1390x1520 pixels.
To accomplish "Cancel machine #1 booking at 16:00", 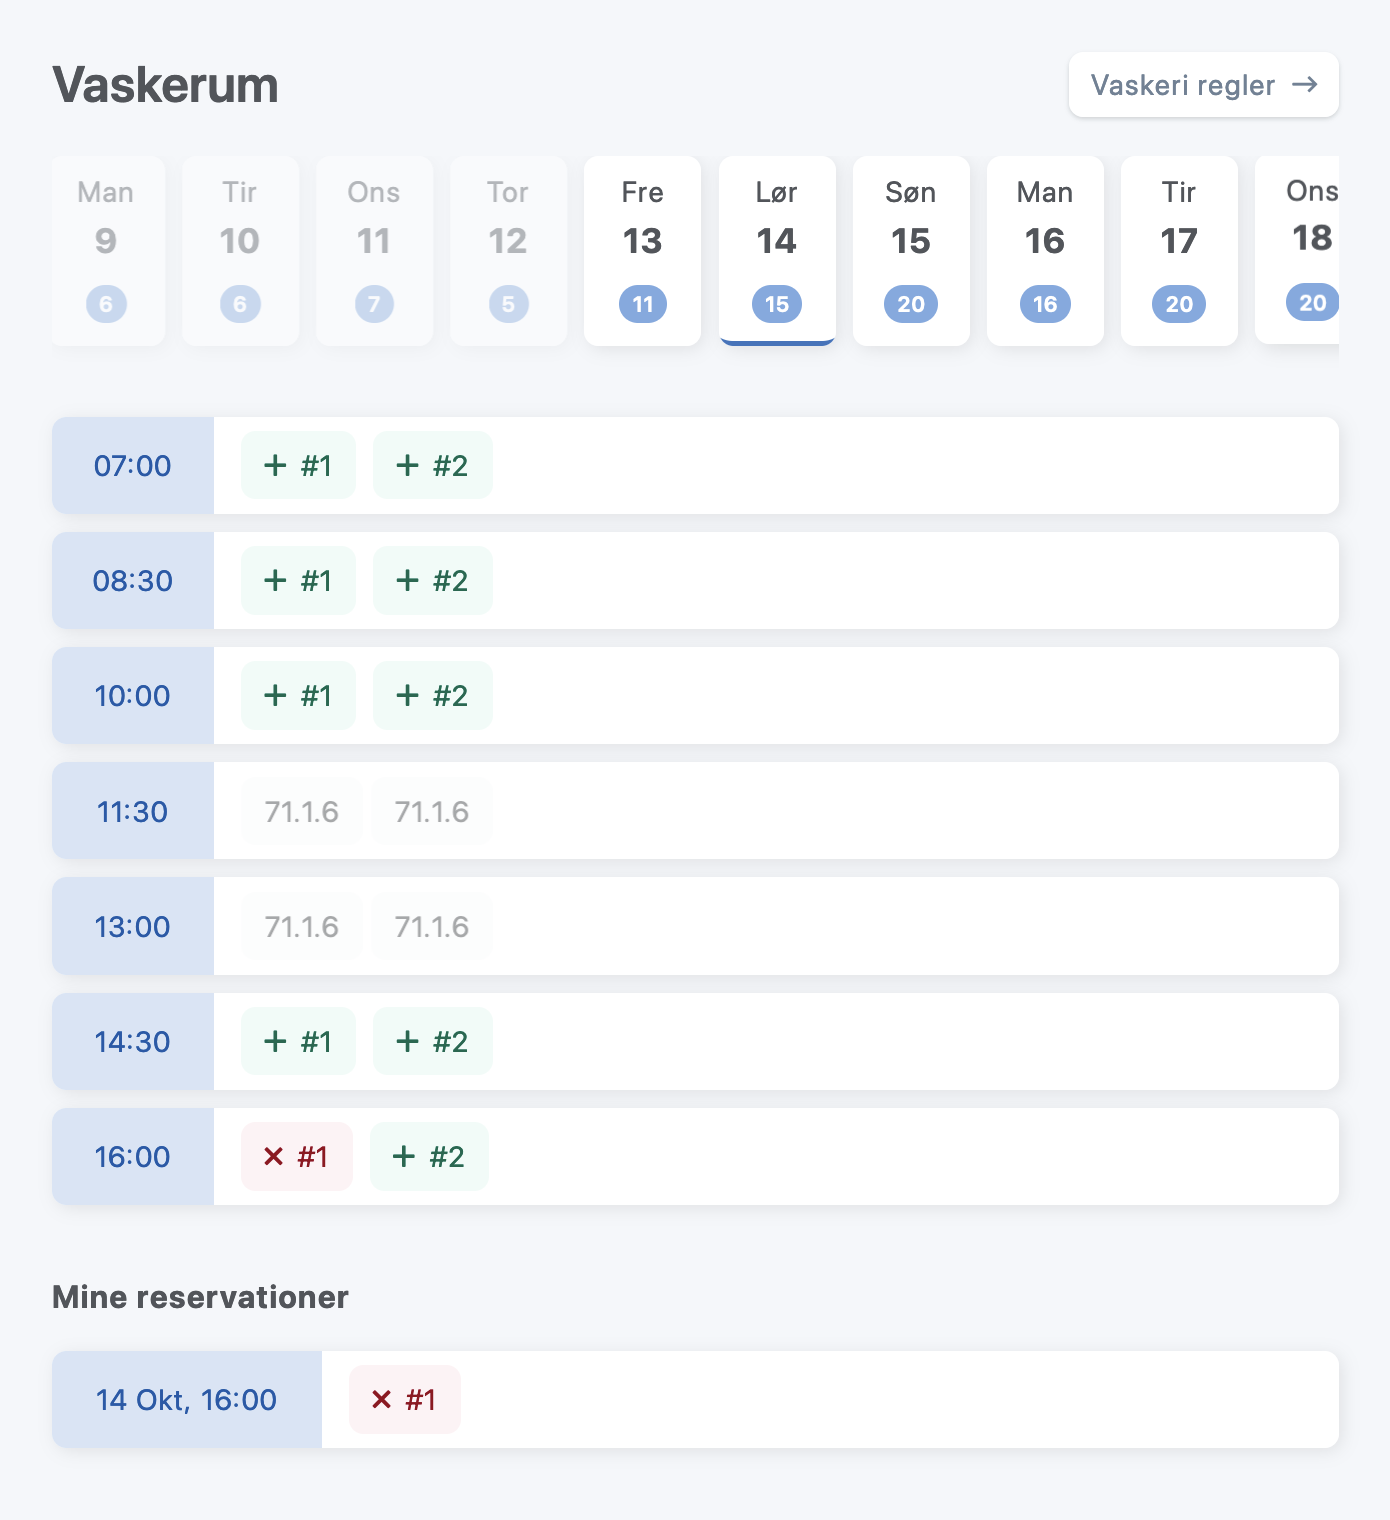I will (296, 1156).
